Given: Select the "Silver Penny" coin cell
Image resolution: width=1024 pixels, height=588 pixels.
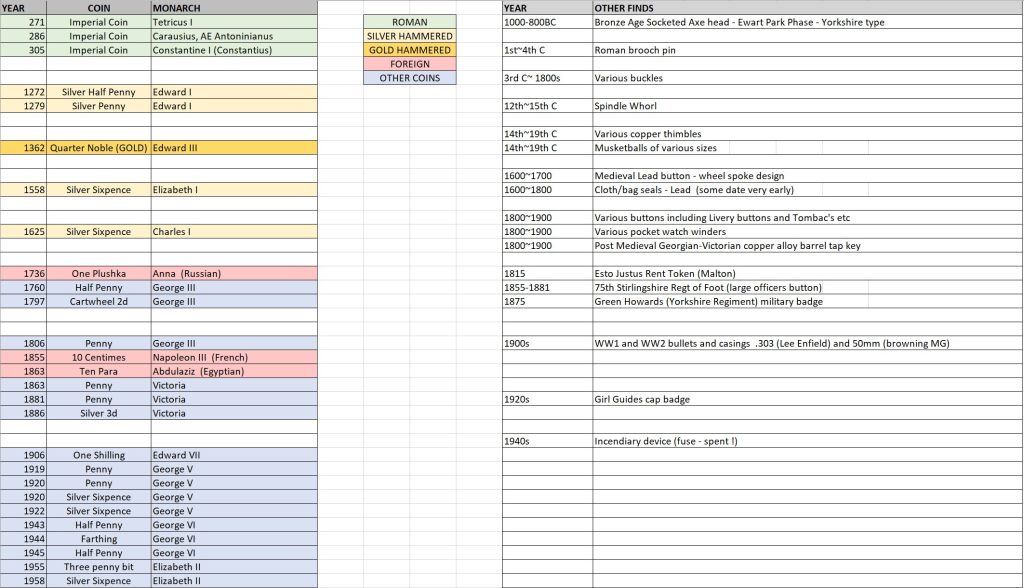Looking at the screenshot, I should coord(99,106).
